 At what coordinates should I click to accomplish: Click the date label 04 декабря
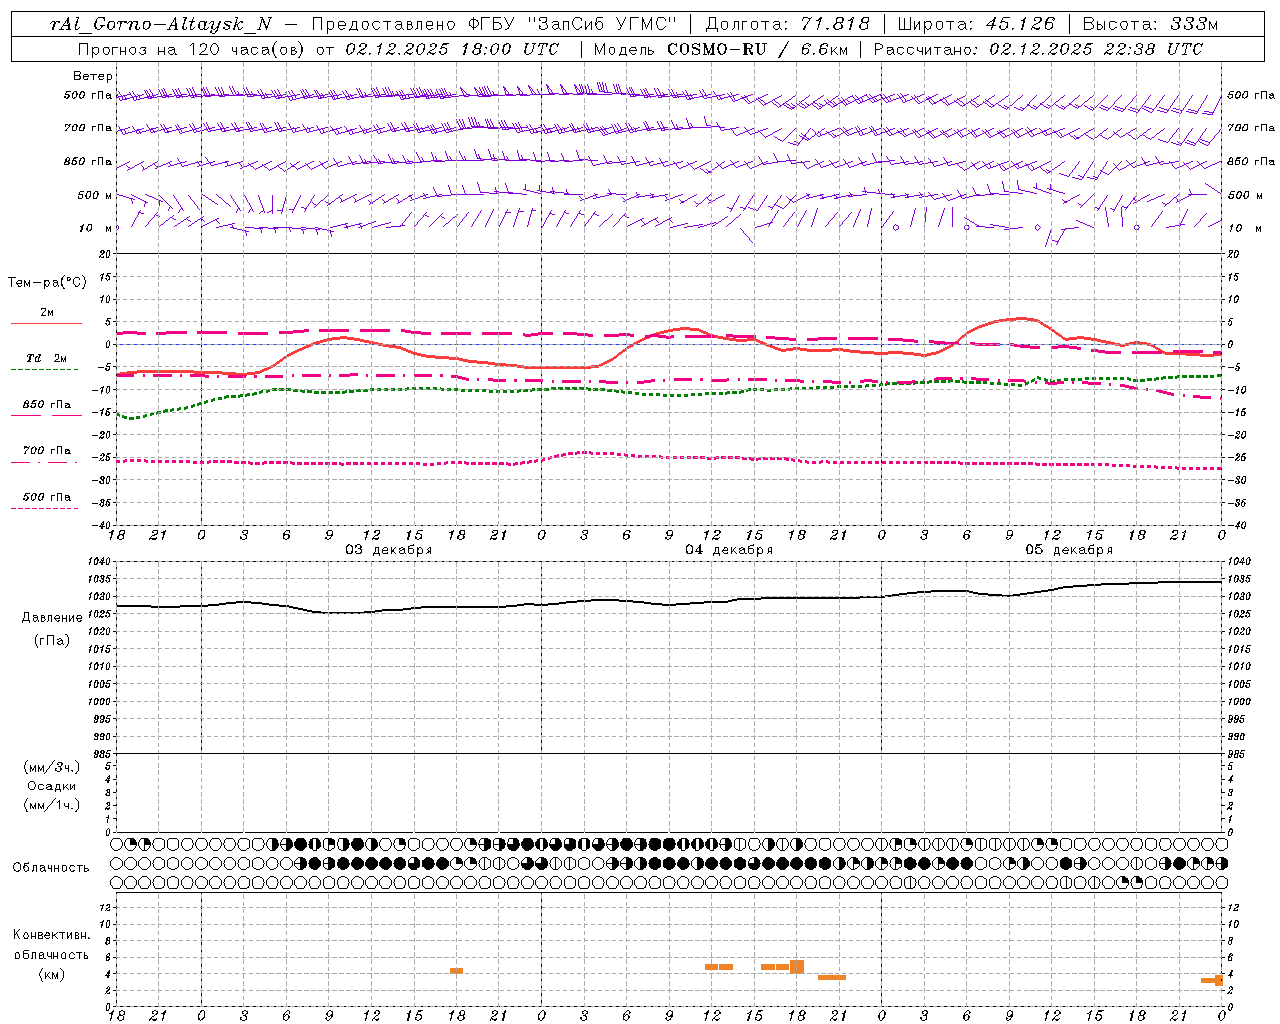[729, 550]
